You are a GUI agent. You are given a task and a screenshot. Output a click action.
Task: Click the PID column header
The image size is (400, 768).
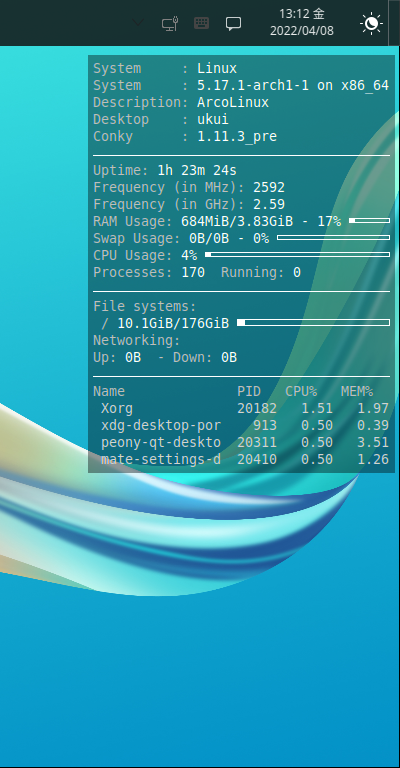coord(249,391)
